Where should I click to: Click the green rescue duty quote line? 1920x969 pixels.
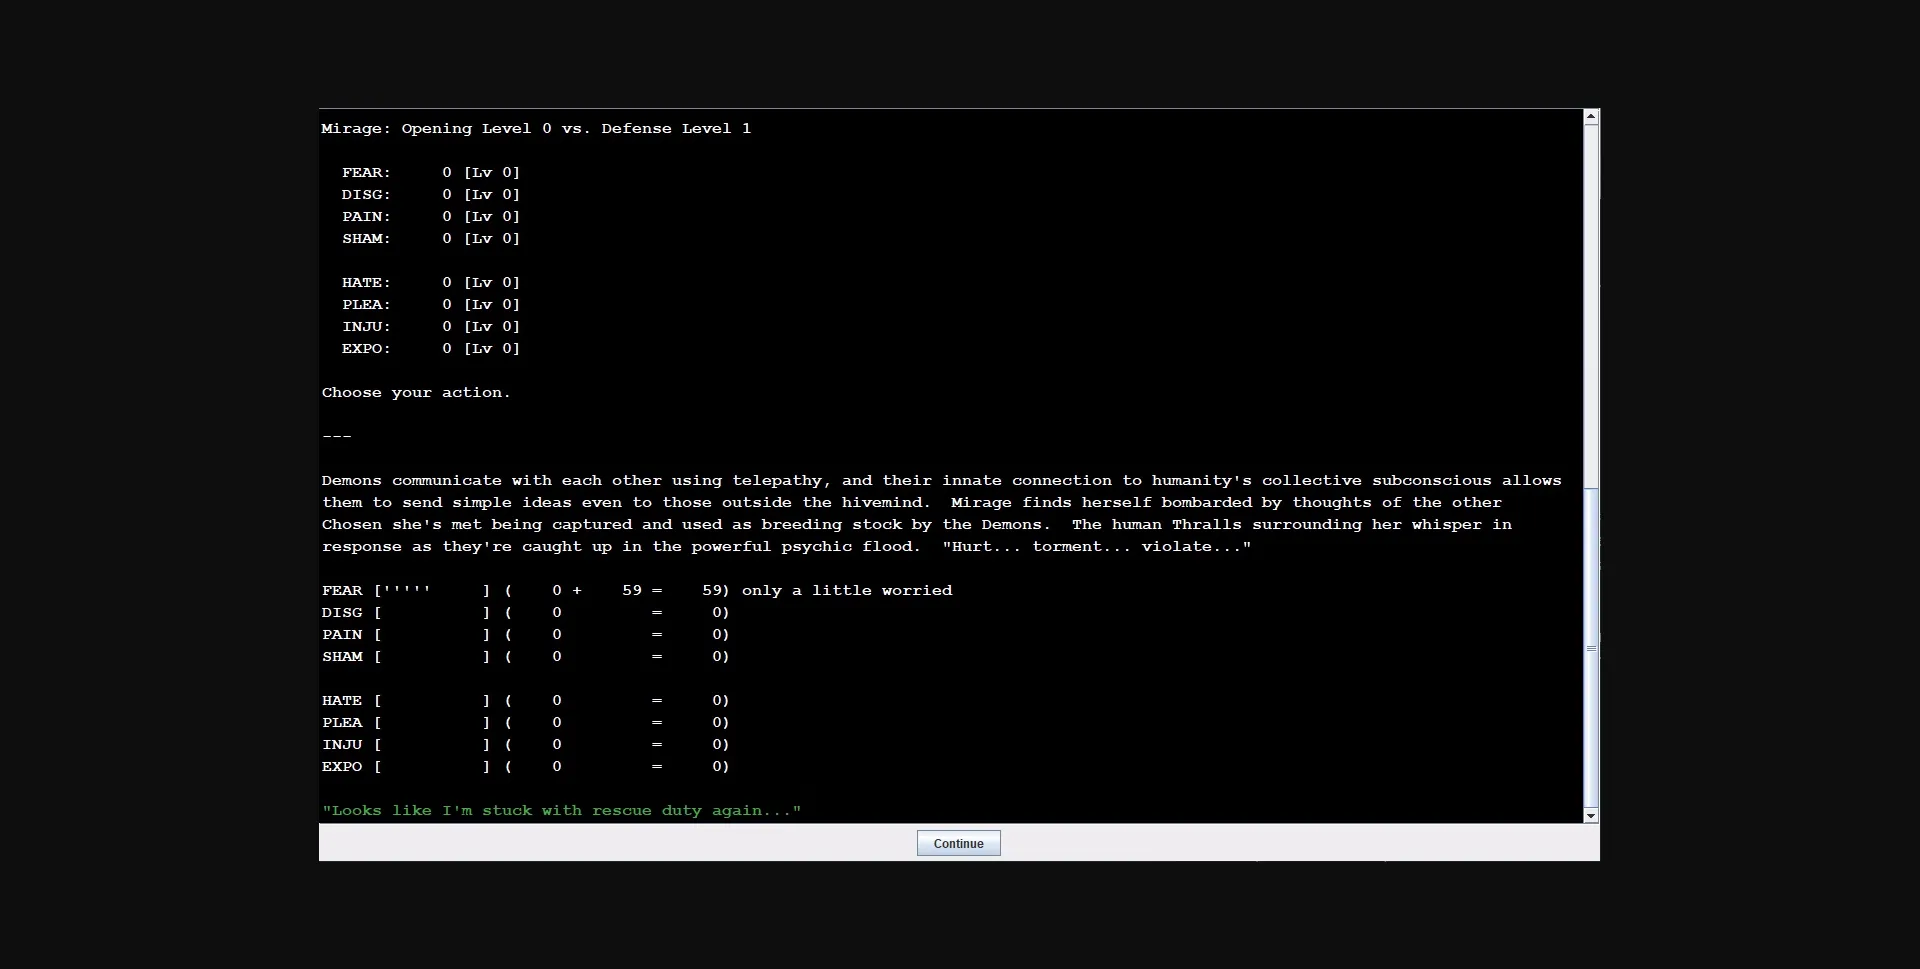pos(561,811)
